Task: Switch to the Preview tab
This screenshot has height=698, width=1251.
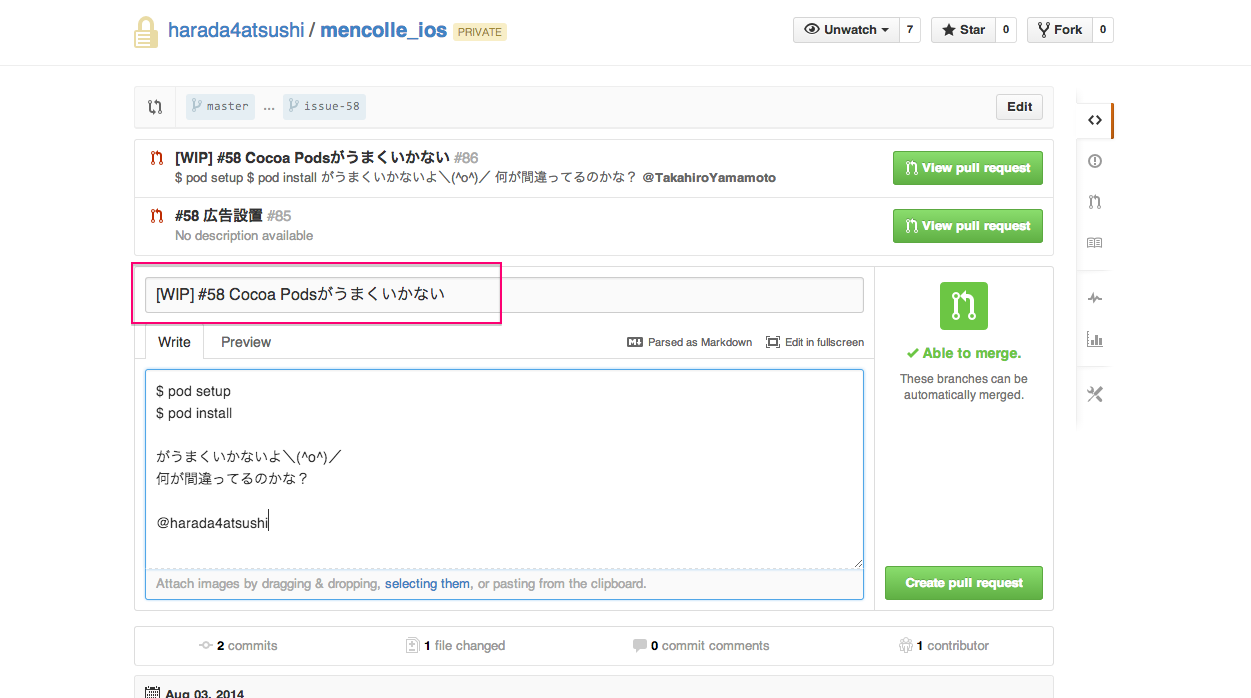Action: (x=245, y=342)
